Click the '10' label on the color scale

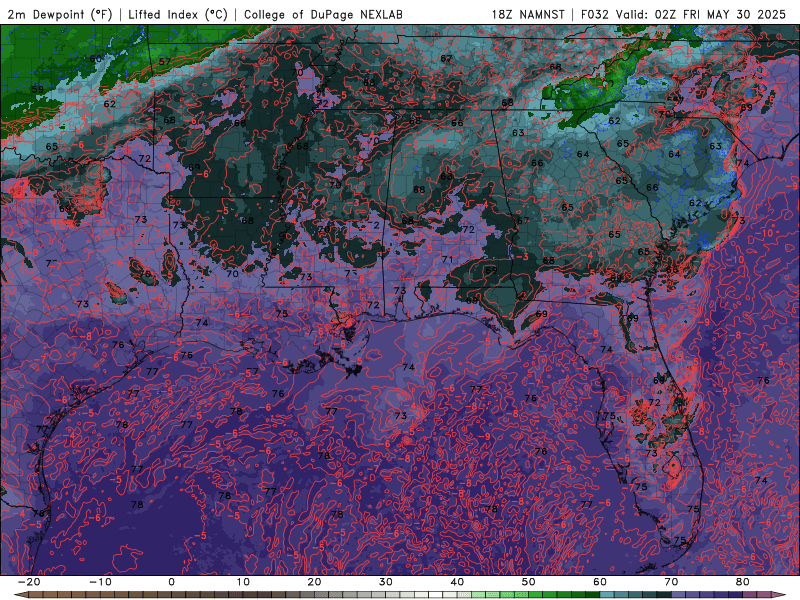[243, 582]
